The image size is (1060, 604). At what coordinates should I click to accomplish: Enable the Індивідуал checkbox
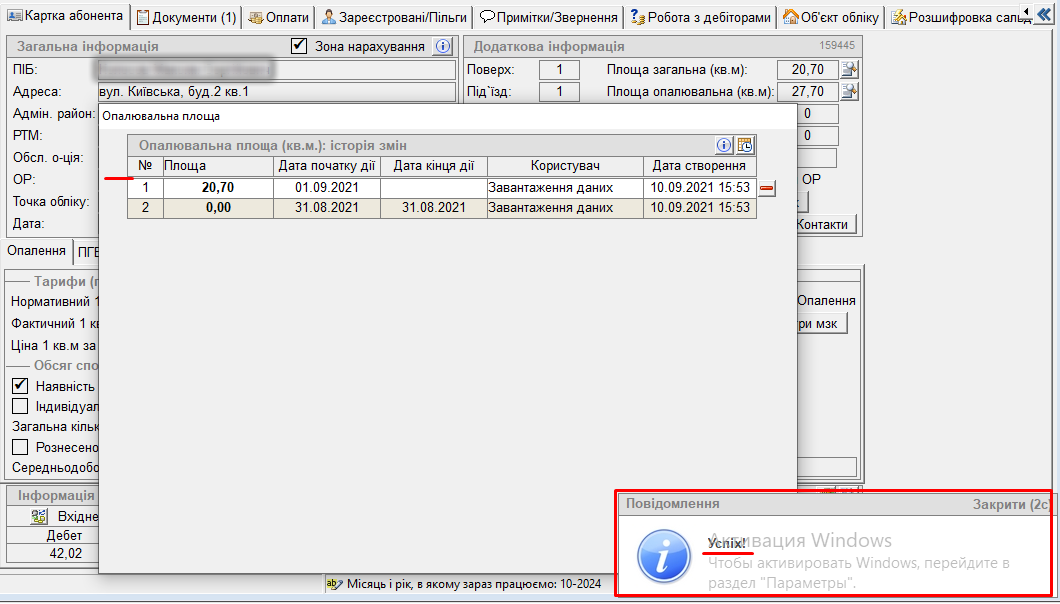19,406
